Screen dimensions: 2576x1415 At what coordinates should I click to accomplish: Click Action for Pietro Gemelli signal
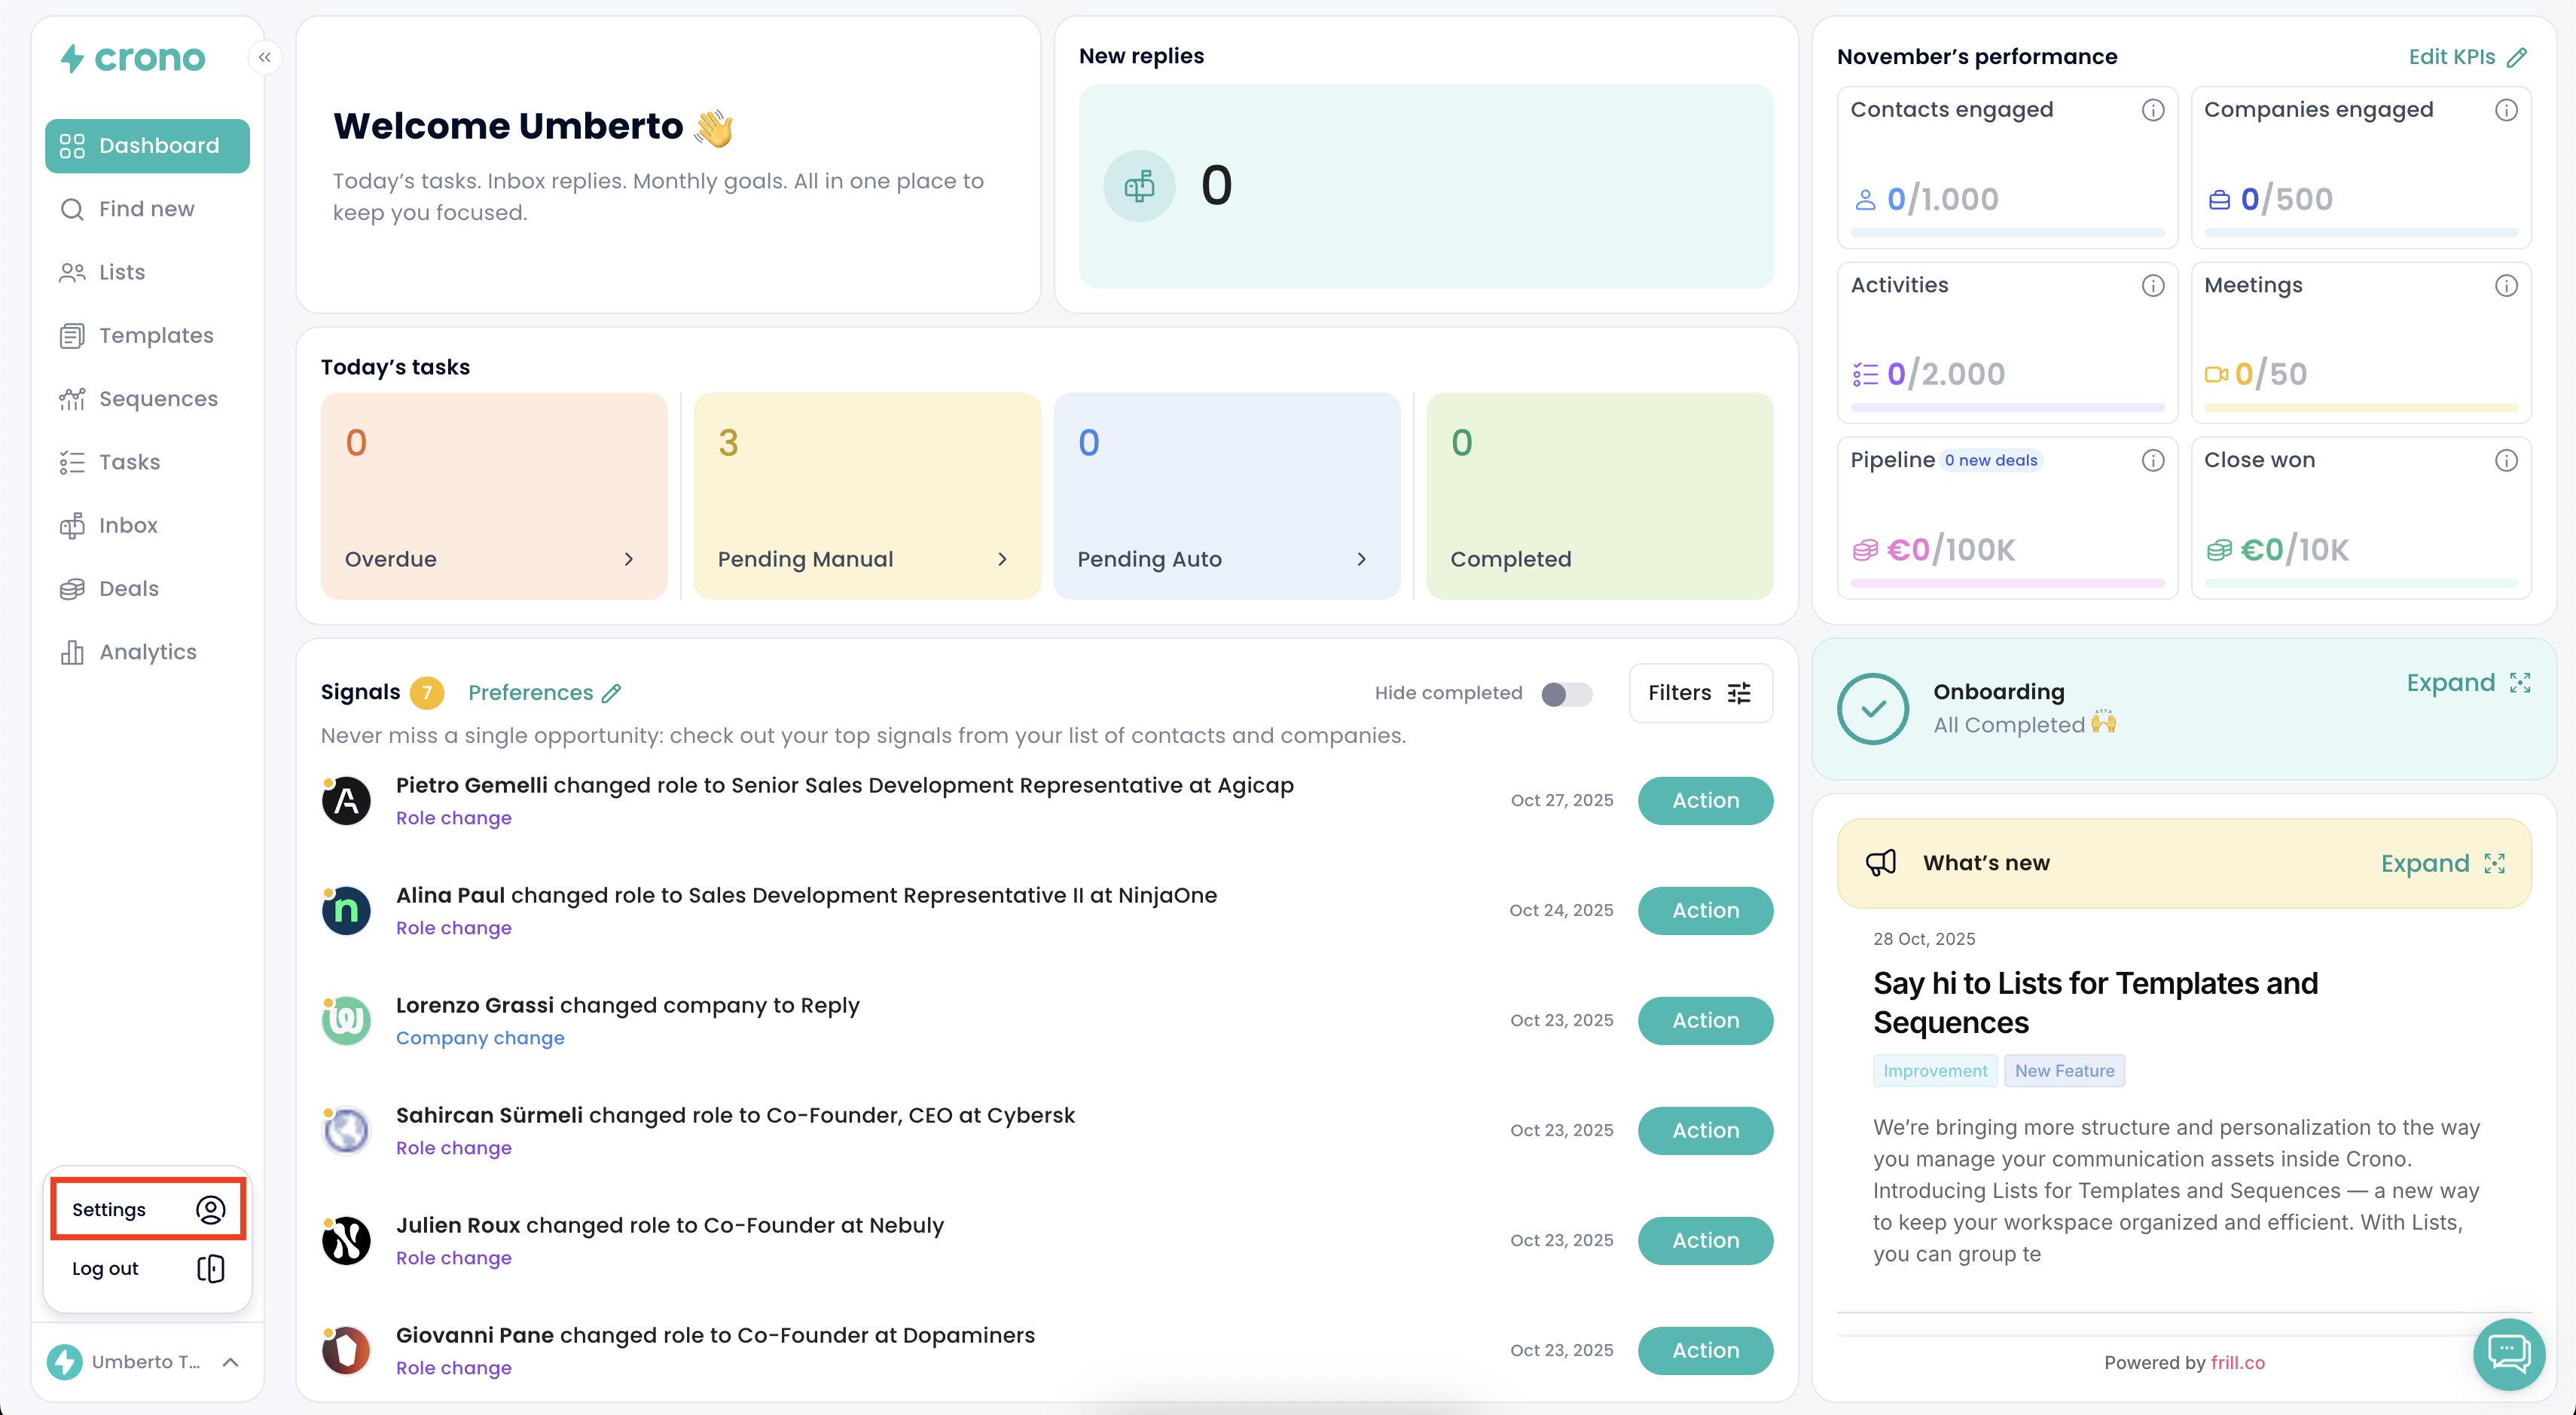click(x=1705, y=800)
